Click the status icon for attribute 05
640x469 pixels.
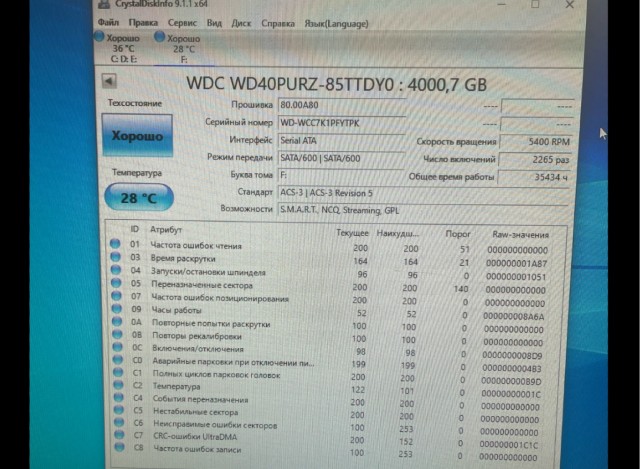(x=116, y=282)
